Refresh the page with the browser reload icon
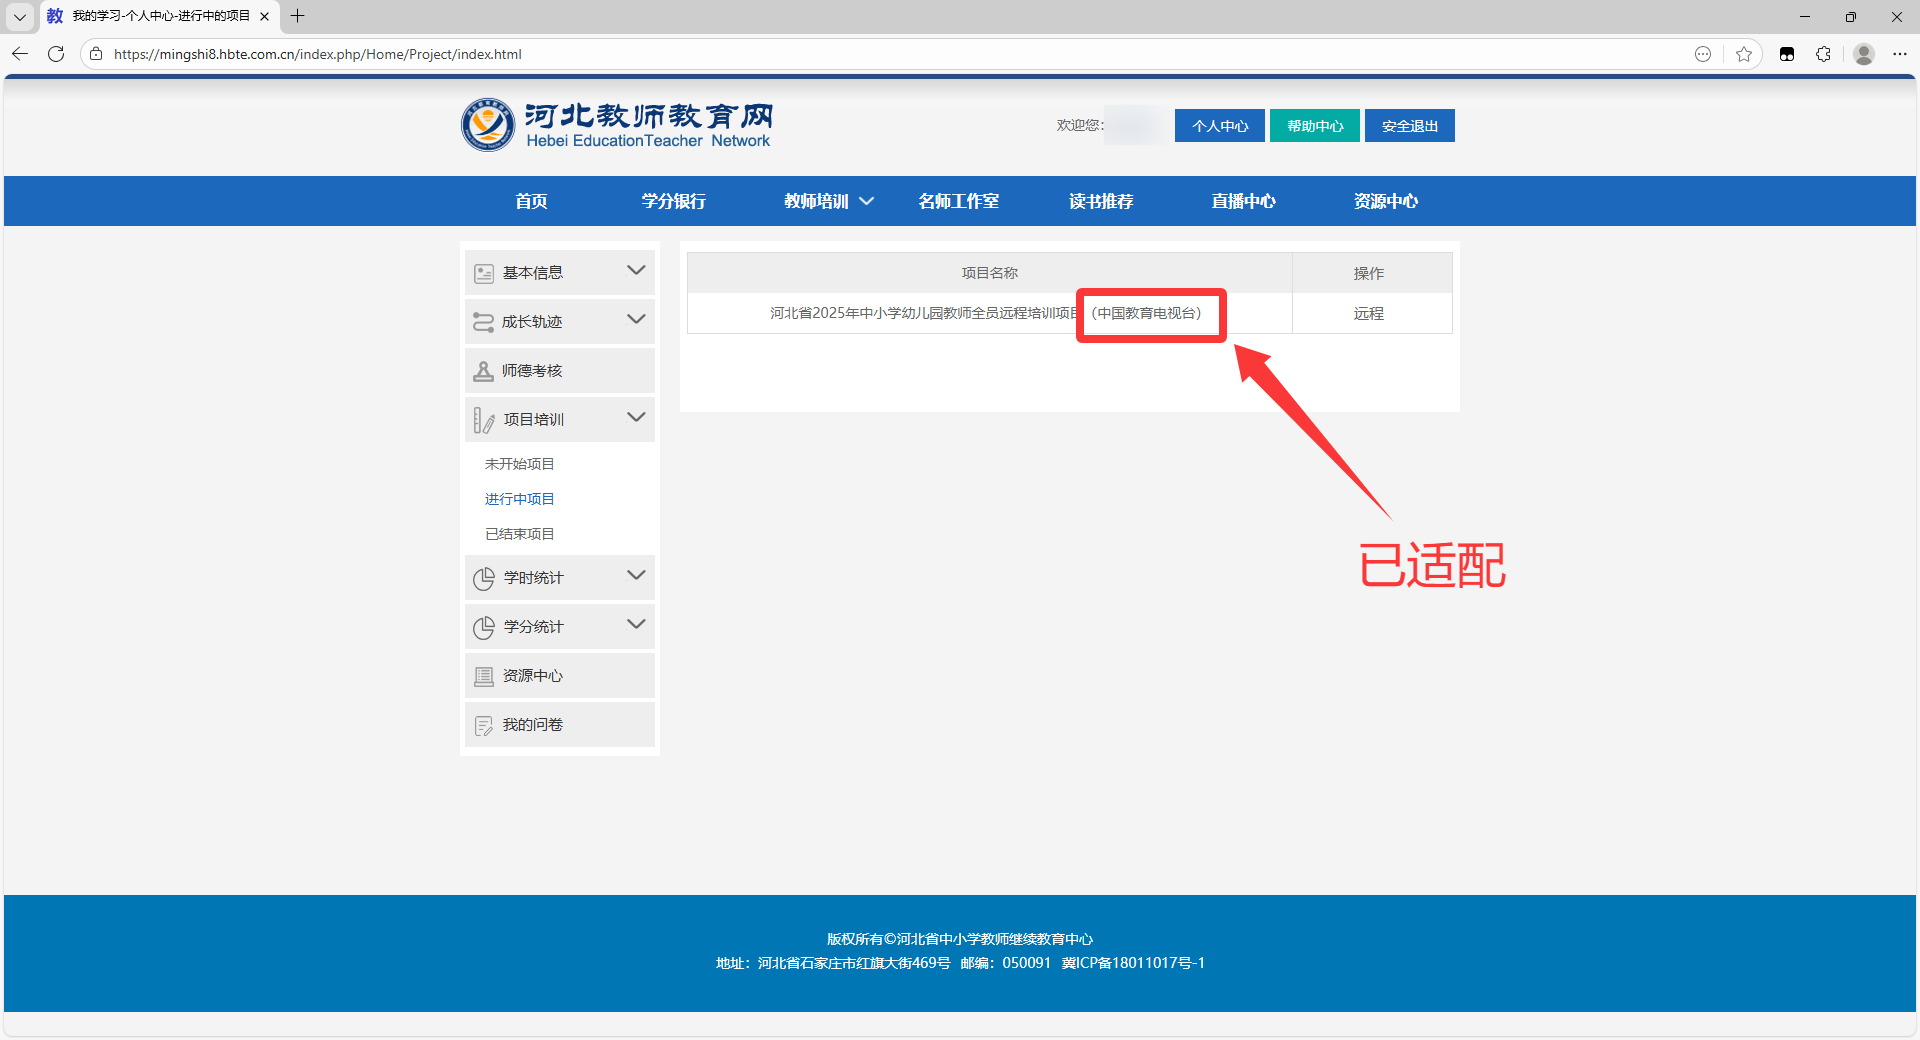The width and height of the screenshot is (1920, 1040). (56, 54)
